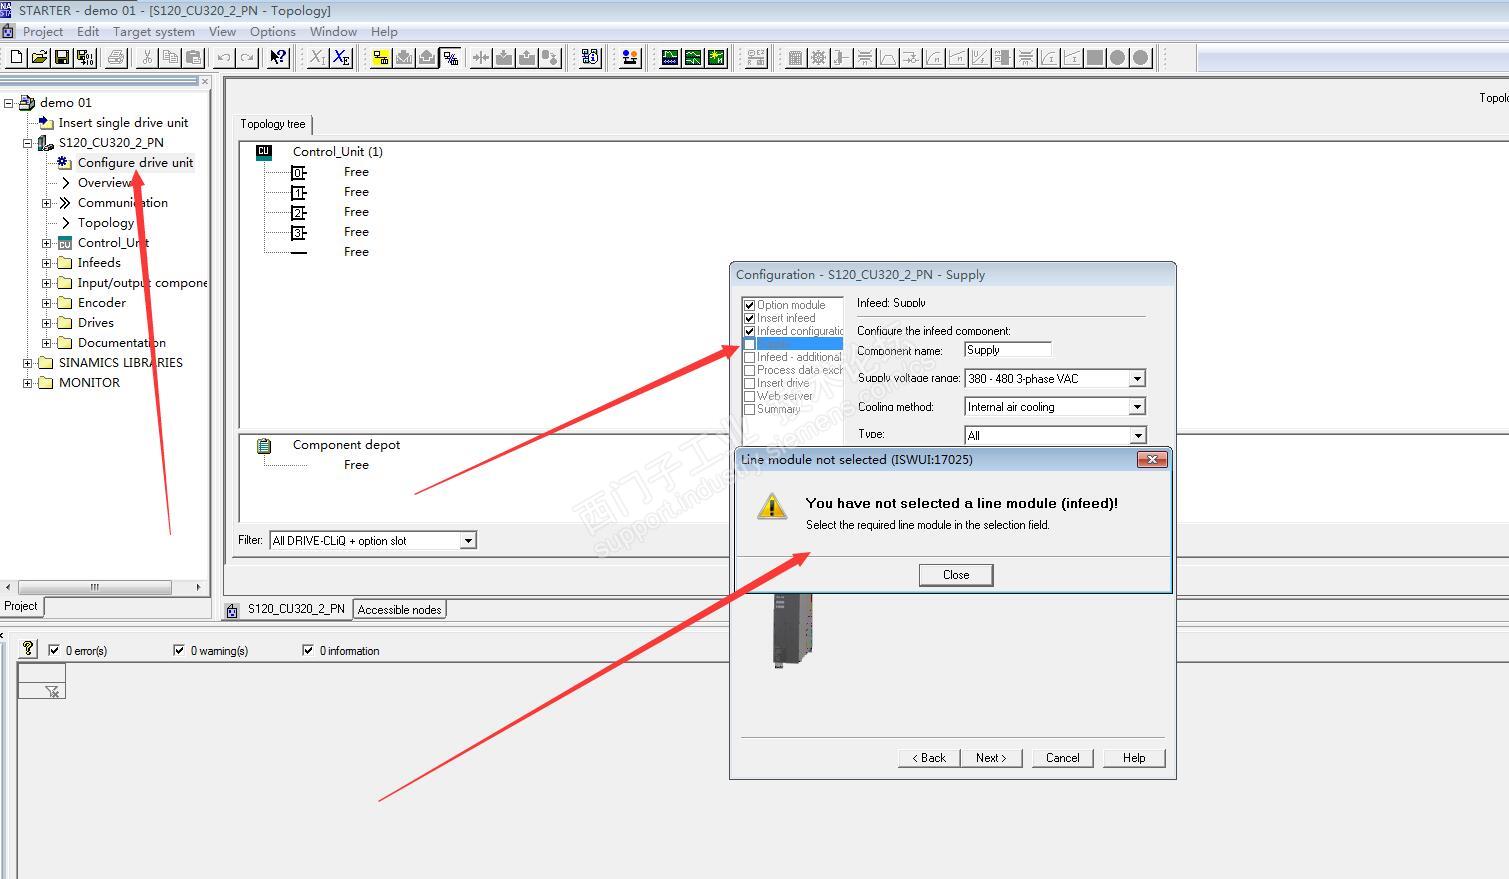Open the Options menu
This screenshot has height=879, width=1509.
pyautogui.click(x=273, y=32)
